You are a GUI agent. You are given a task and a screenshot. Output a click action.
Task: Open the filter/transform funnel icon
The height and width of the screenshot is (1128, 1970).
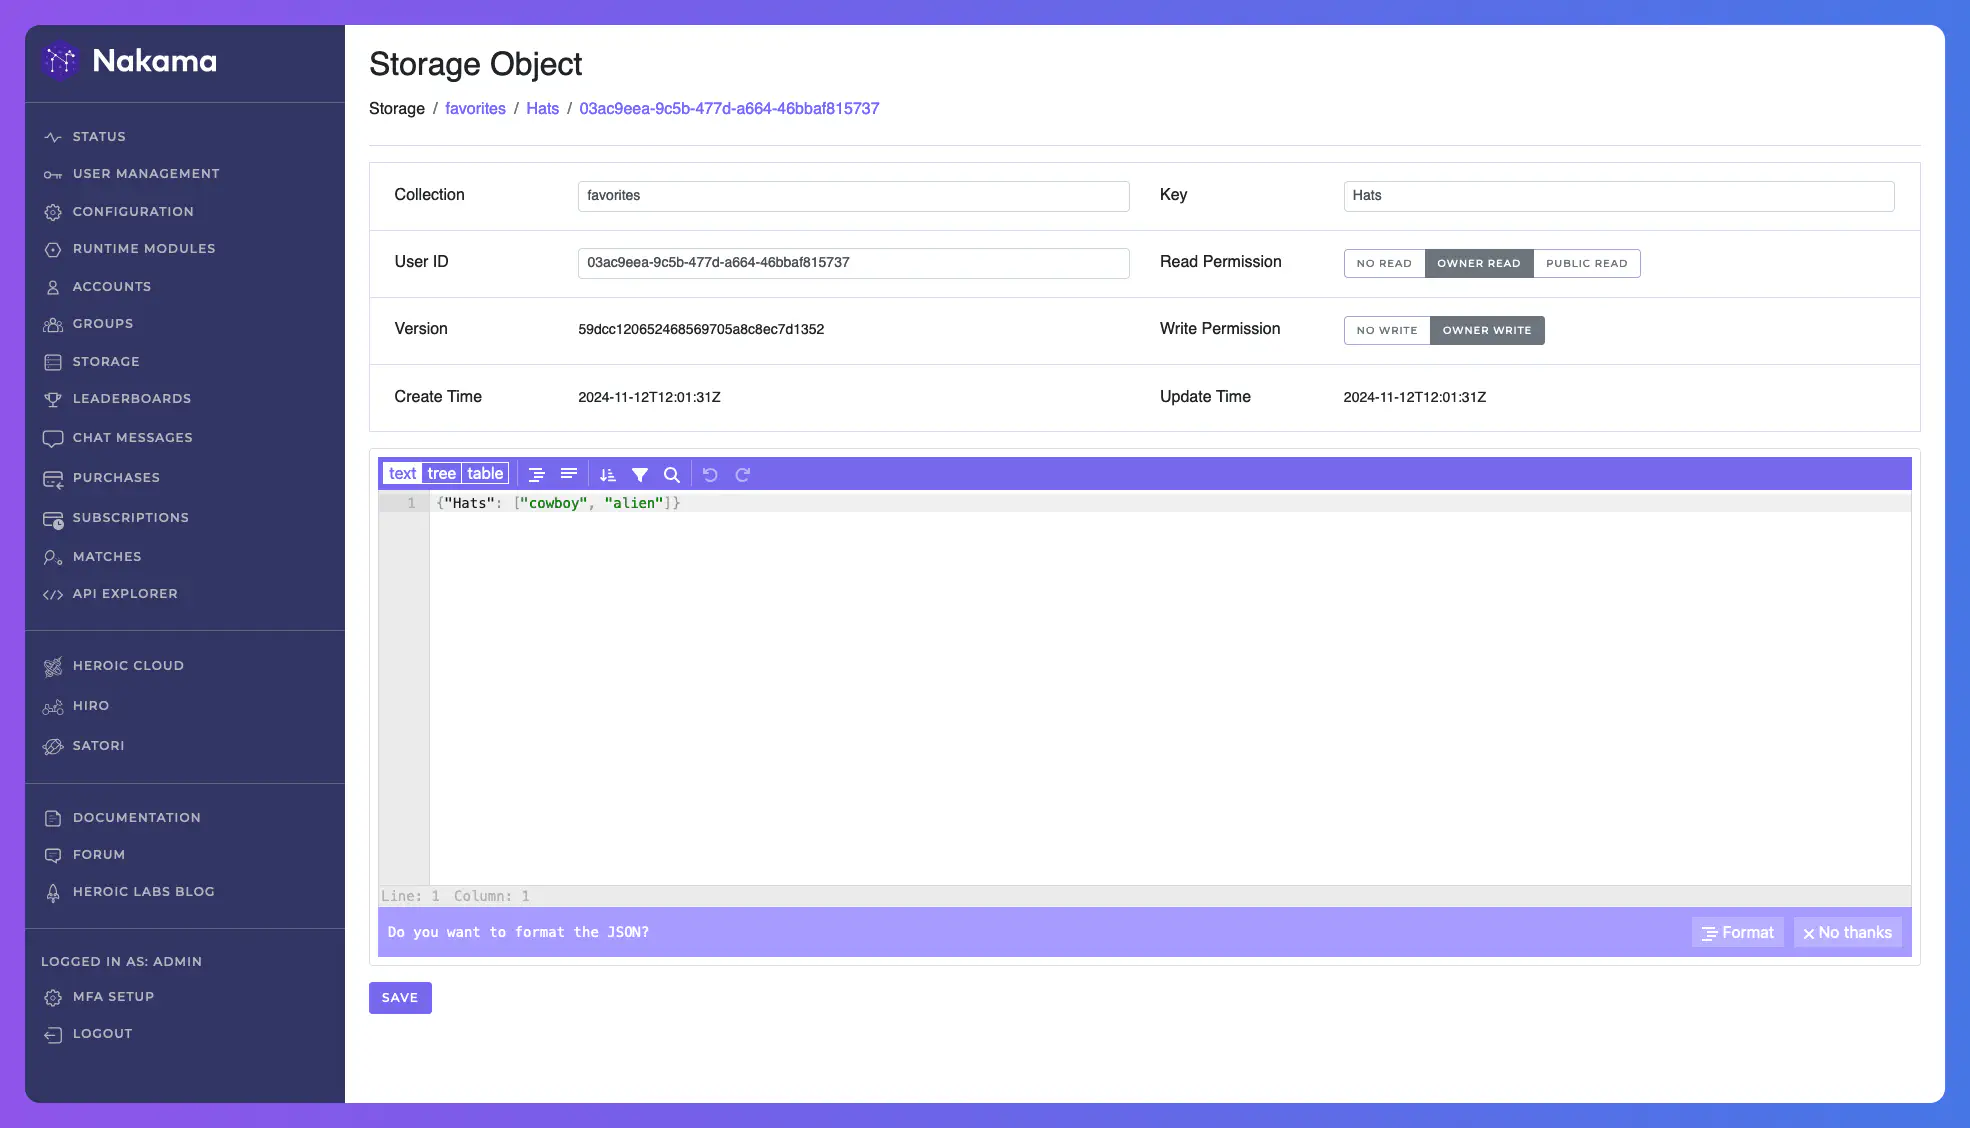[640, 475]
